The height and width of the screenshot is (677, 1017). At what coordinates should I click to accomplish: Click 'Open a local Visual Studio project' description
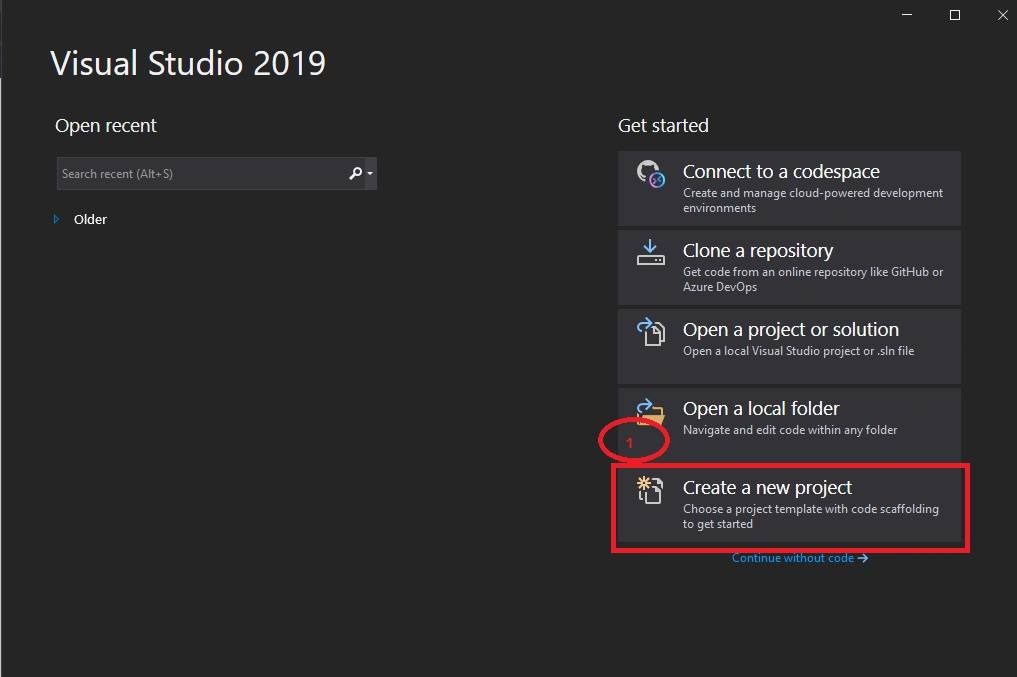pos(798,351)
